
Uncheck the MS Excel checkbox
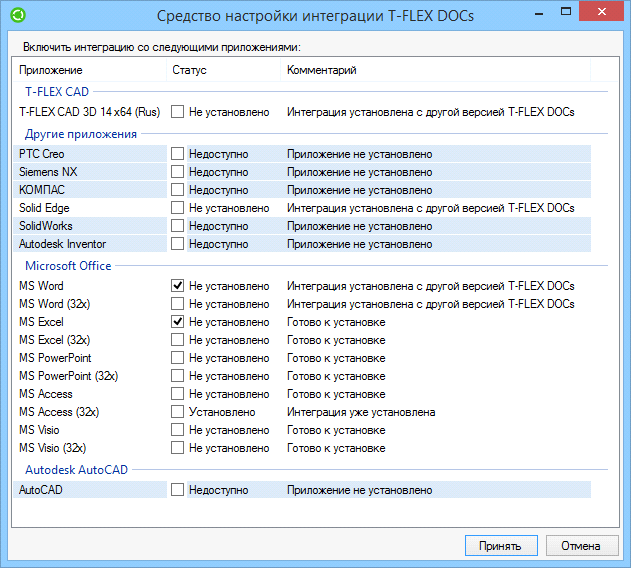(x=177, y=322)
